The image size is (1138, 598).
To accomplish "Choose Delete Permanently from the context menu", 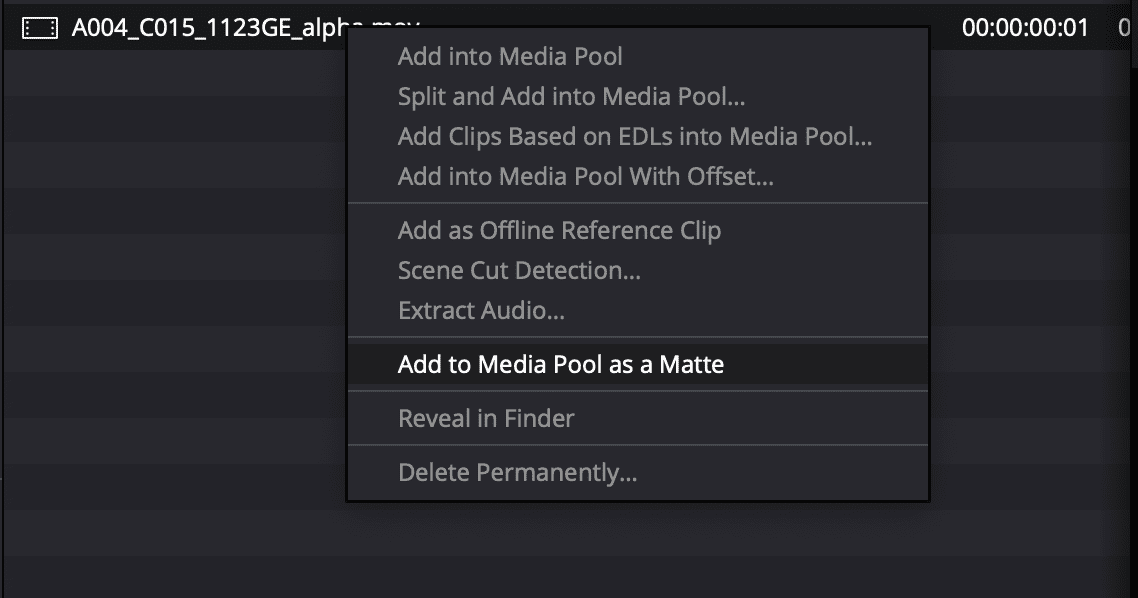I will 517,472.
